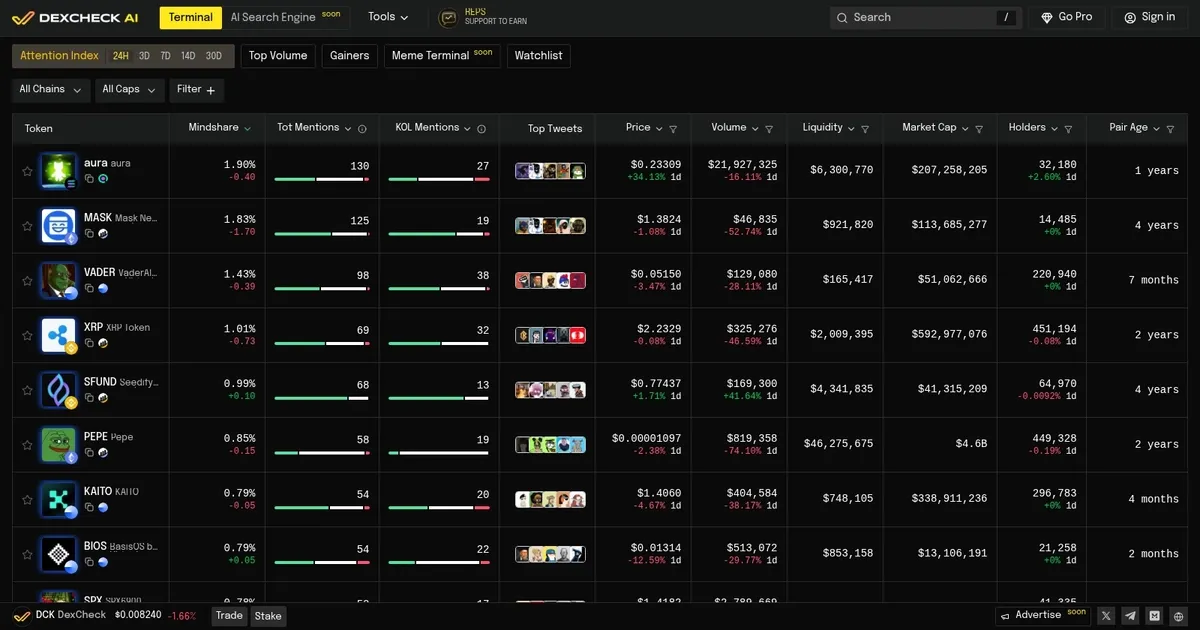This screenshot has width=1200, height=630.
Task: Click the Sign in button
Action: 1150,17
